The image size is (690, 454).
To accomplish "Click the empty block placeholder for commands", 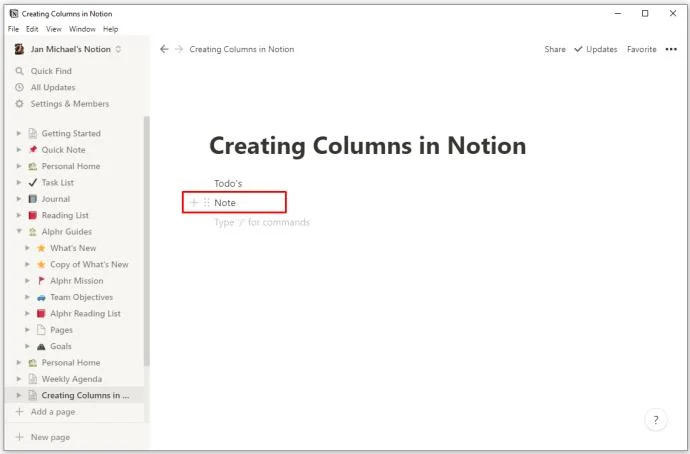I will pos(262,222).
